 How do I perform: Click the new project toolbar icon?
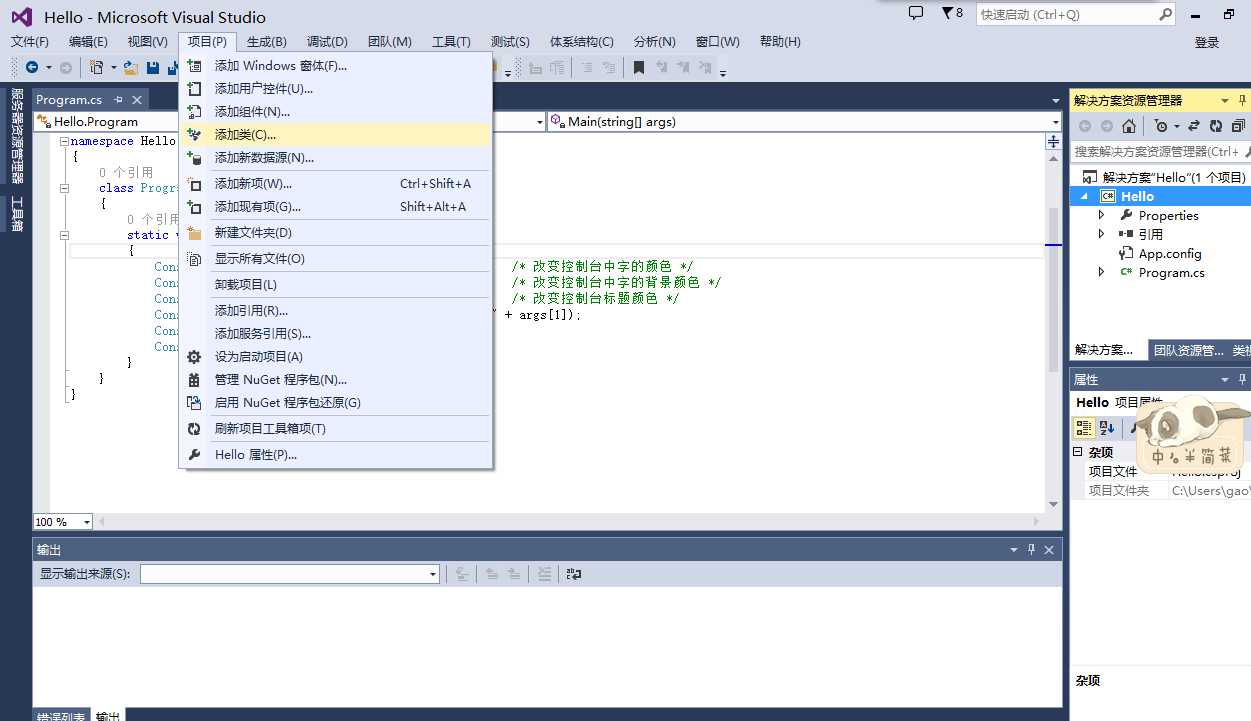[x=97, y=68]
